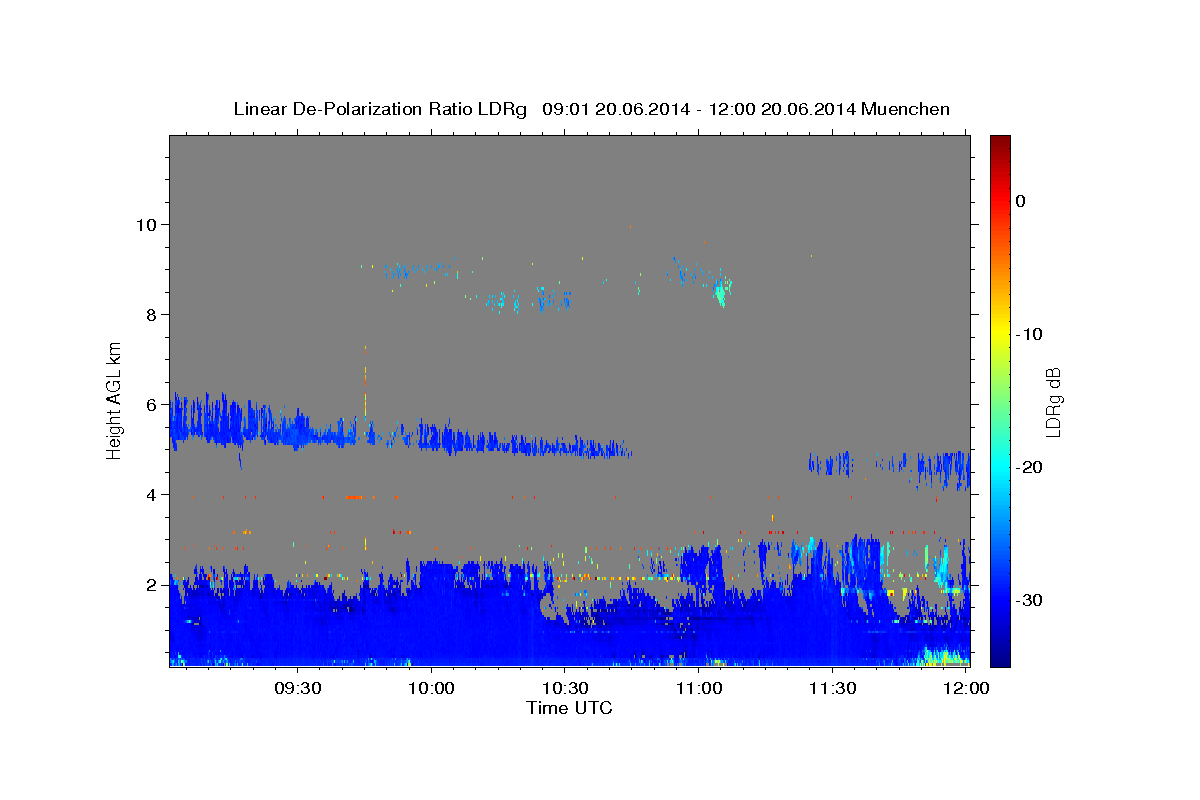Click the colorbar value 0
The image size is (1200, 800).
pyautogui.click(x=1021, y=201)
